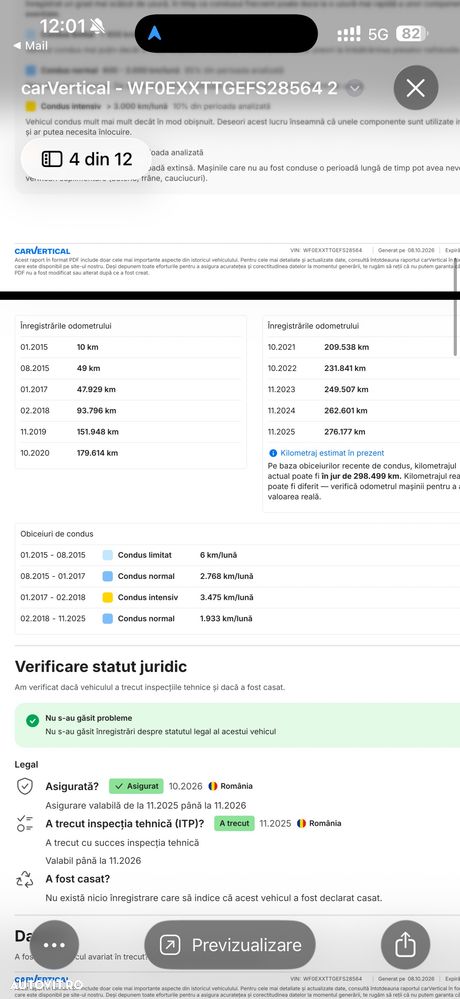This screenshot has width=460, height=999.
Task: Select the light blue 'Condus limitat' swatch
Action: point(108,556)
